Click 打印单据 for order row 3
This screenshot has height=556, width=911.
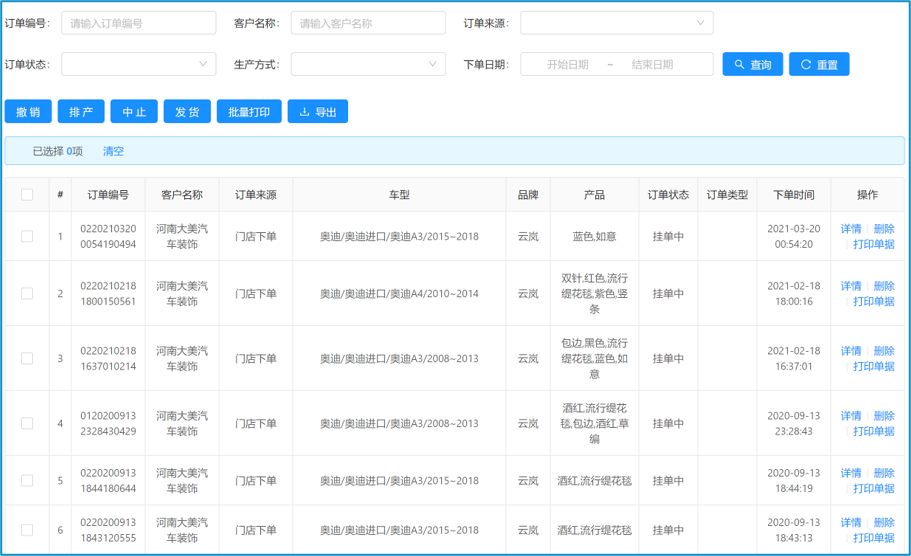pyautogui.click(x=873, y=367)
